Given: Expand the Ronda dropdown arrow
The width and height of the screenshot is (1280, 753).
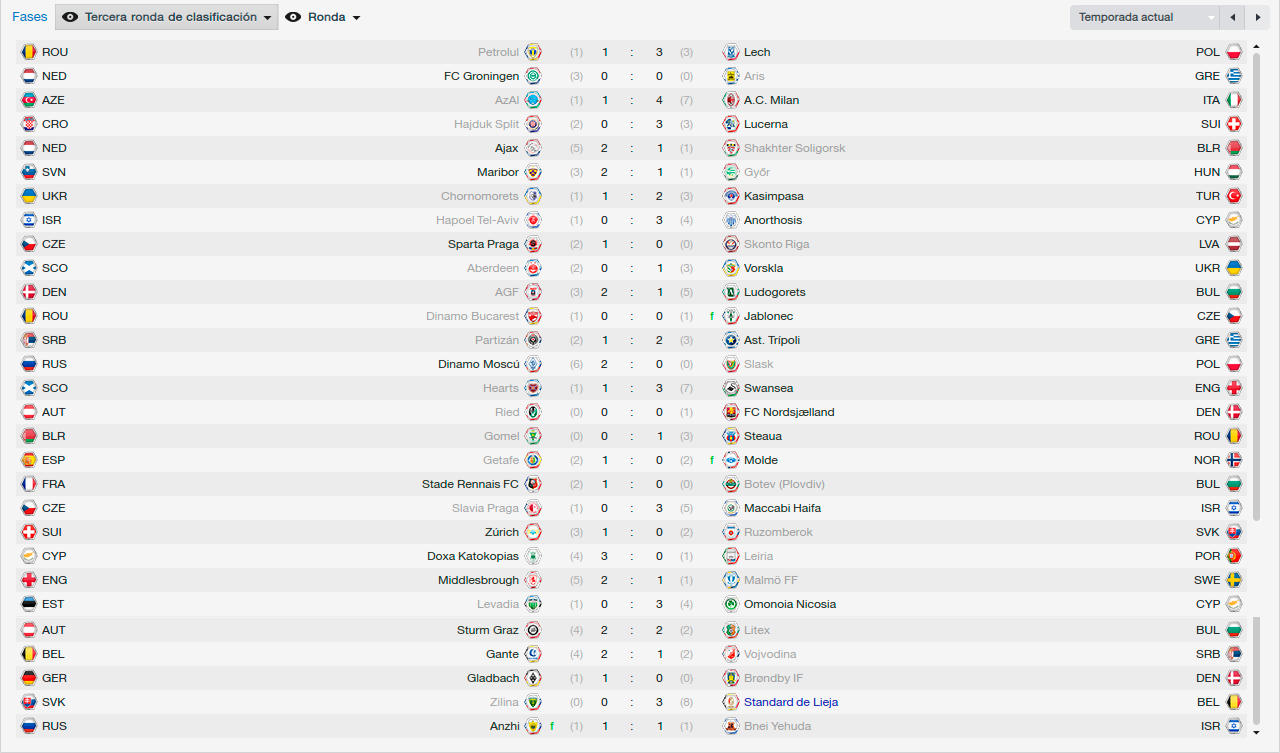Looking at the screenshot, I should tap(357, 18).
